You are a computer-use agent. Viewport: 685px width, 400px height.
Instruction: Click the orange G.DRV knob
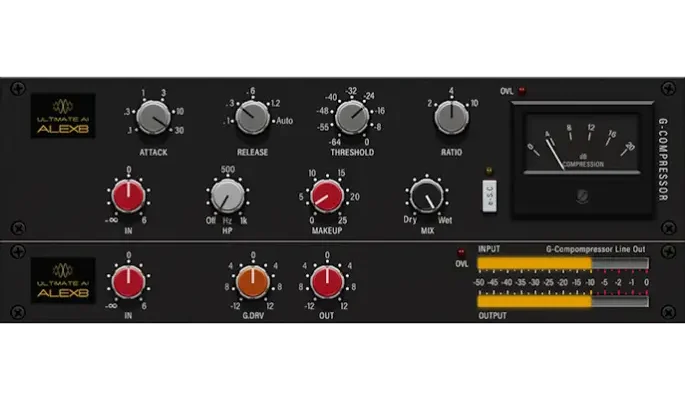[253, 282]
